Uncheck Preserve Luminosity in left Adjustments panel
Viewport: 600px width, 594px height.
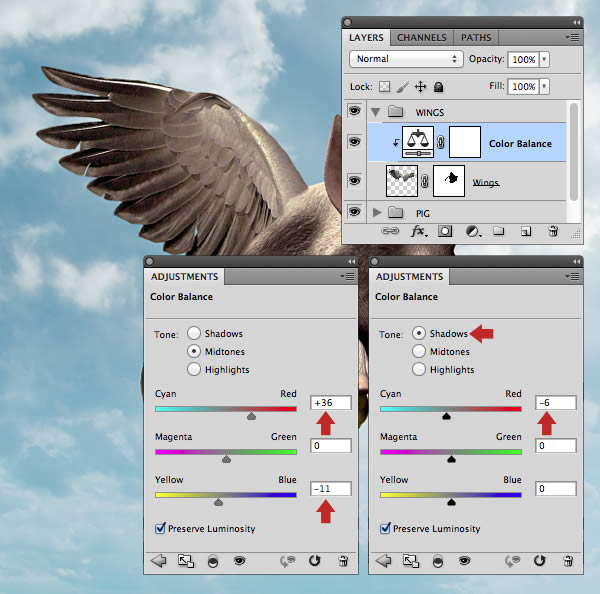pos(160,529)
